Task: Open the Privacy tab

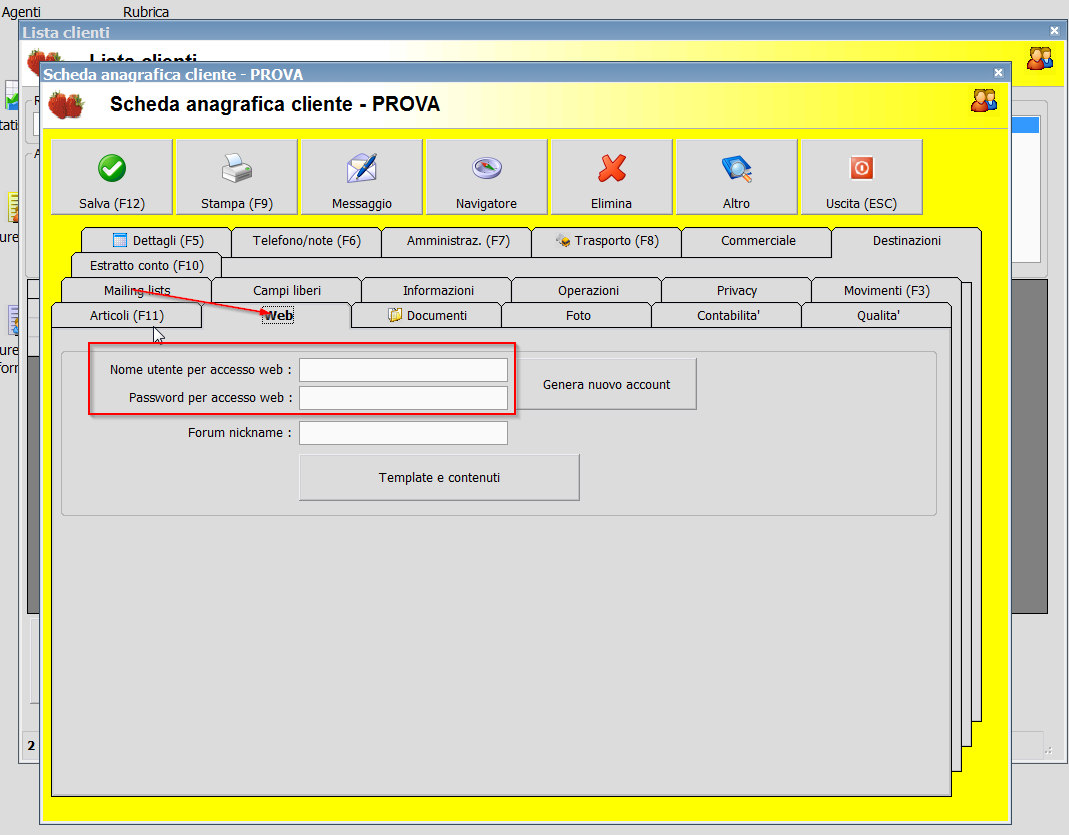Action: [736, 290]
